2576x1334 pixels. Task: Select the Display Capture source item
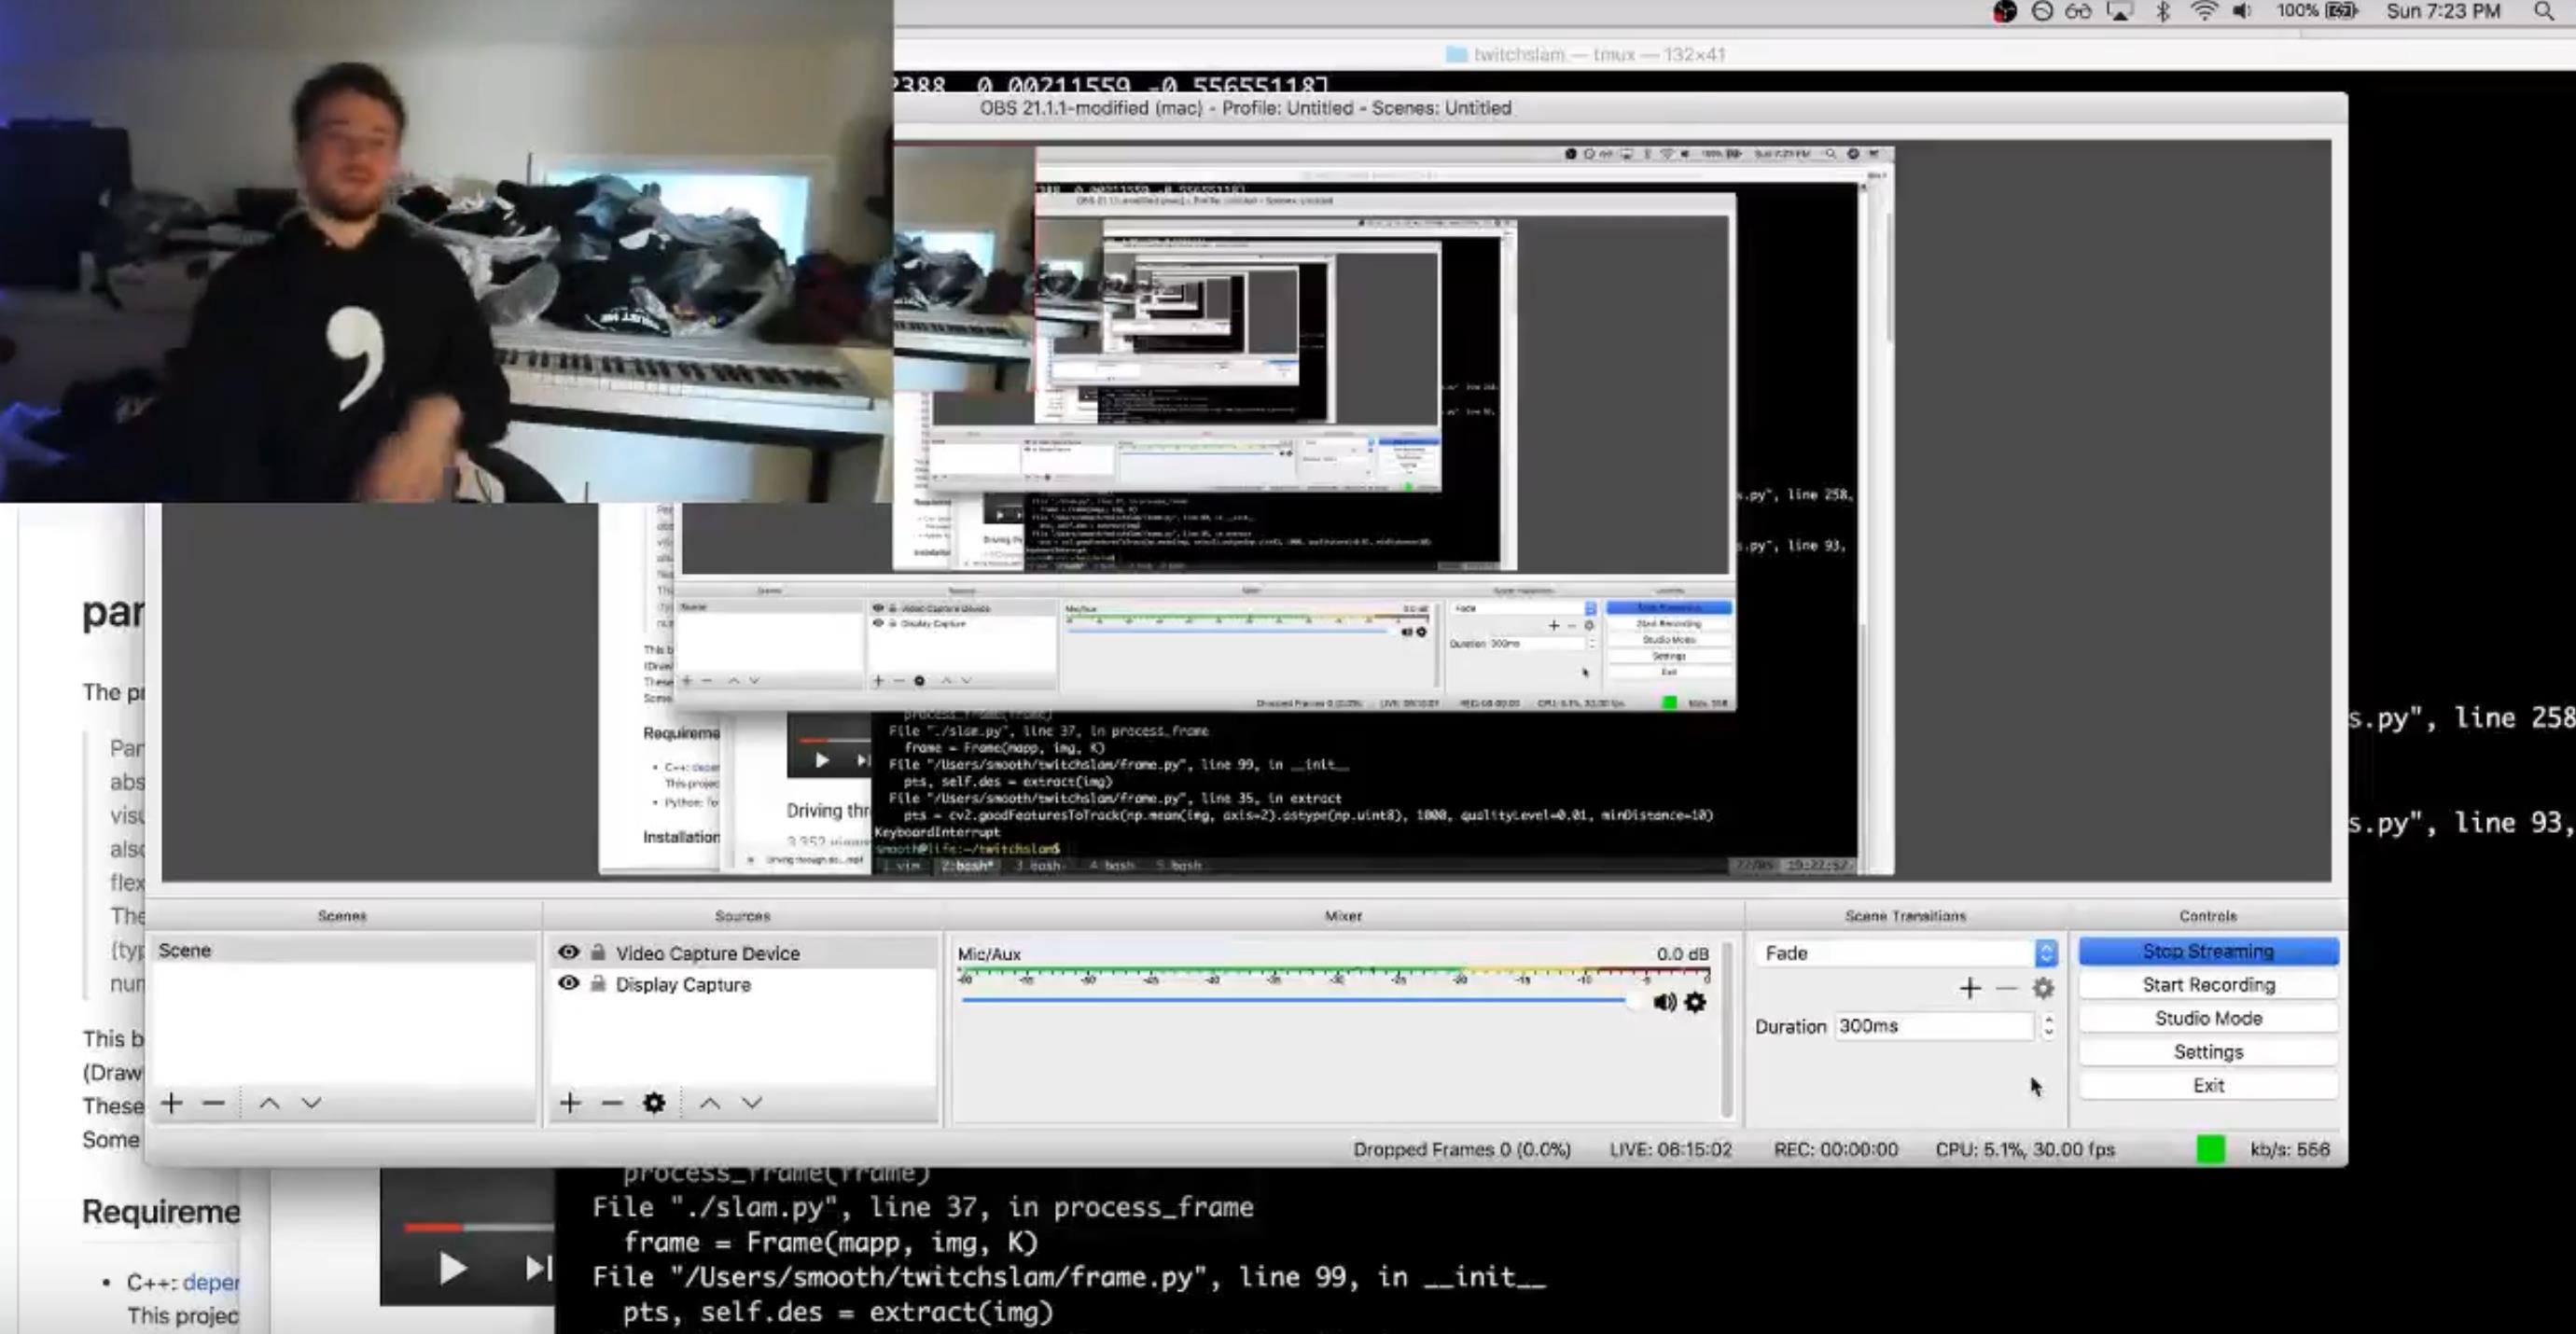pos(683,985)
